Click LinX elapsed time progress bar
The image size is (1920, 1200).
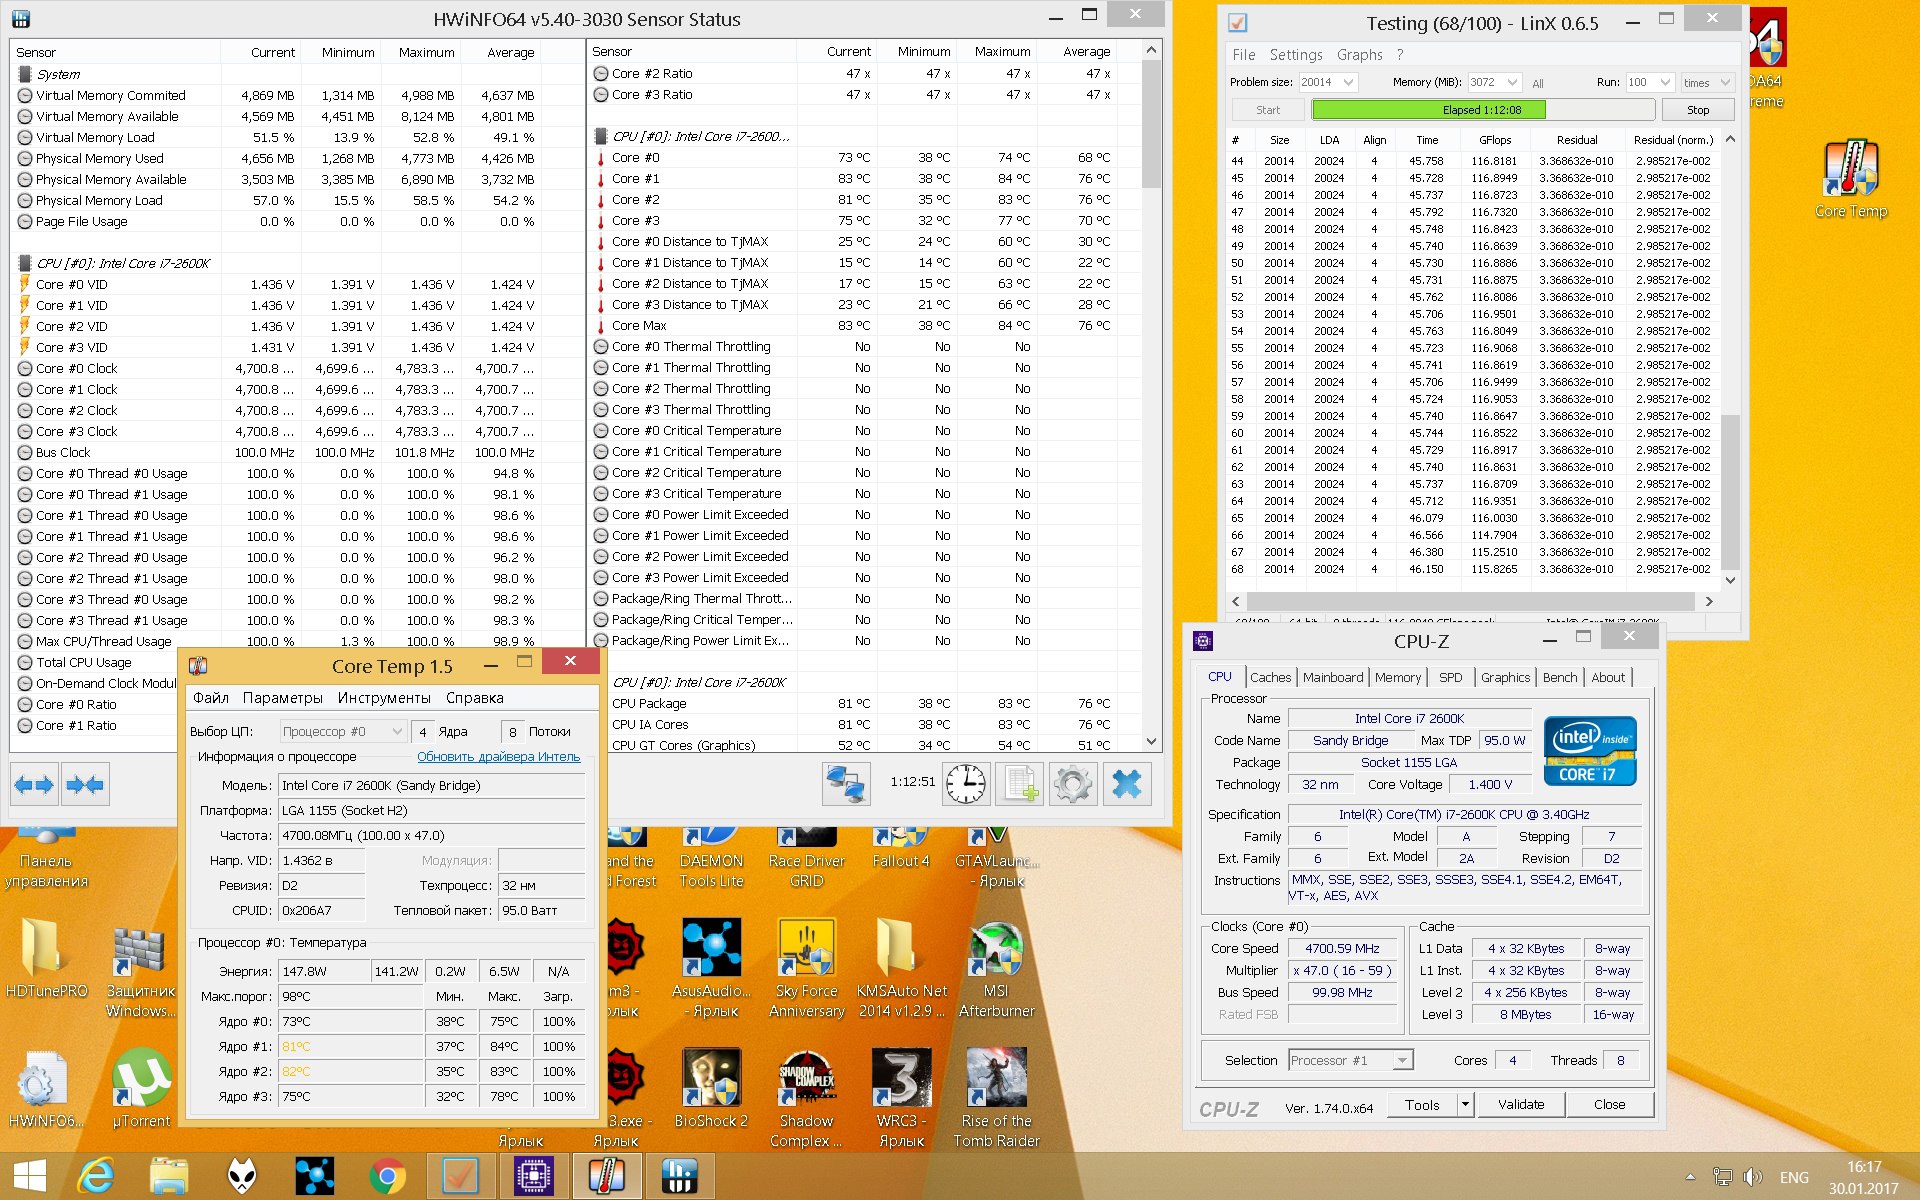pos(1482,110)
